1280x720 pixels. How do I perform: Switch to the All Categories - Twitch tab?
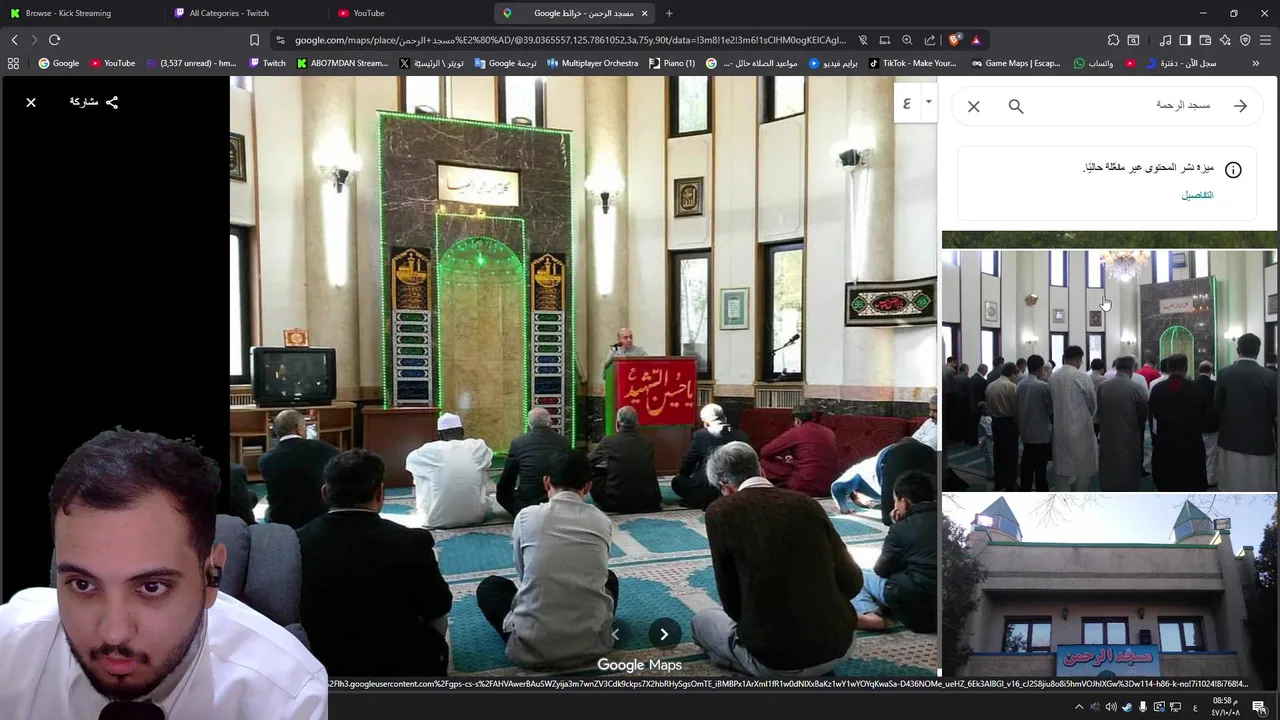point(245,13)
